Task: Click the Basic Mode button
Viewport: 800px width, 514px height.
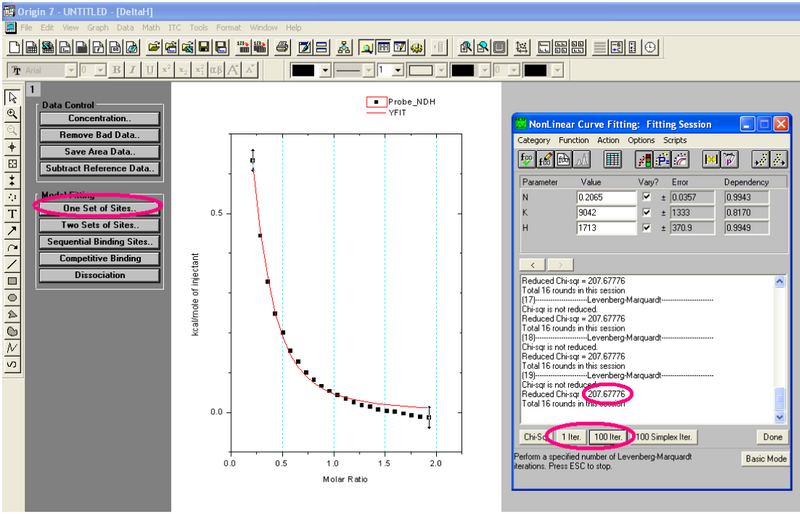Action: click(766, 459)
